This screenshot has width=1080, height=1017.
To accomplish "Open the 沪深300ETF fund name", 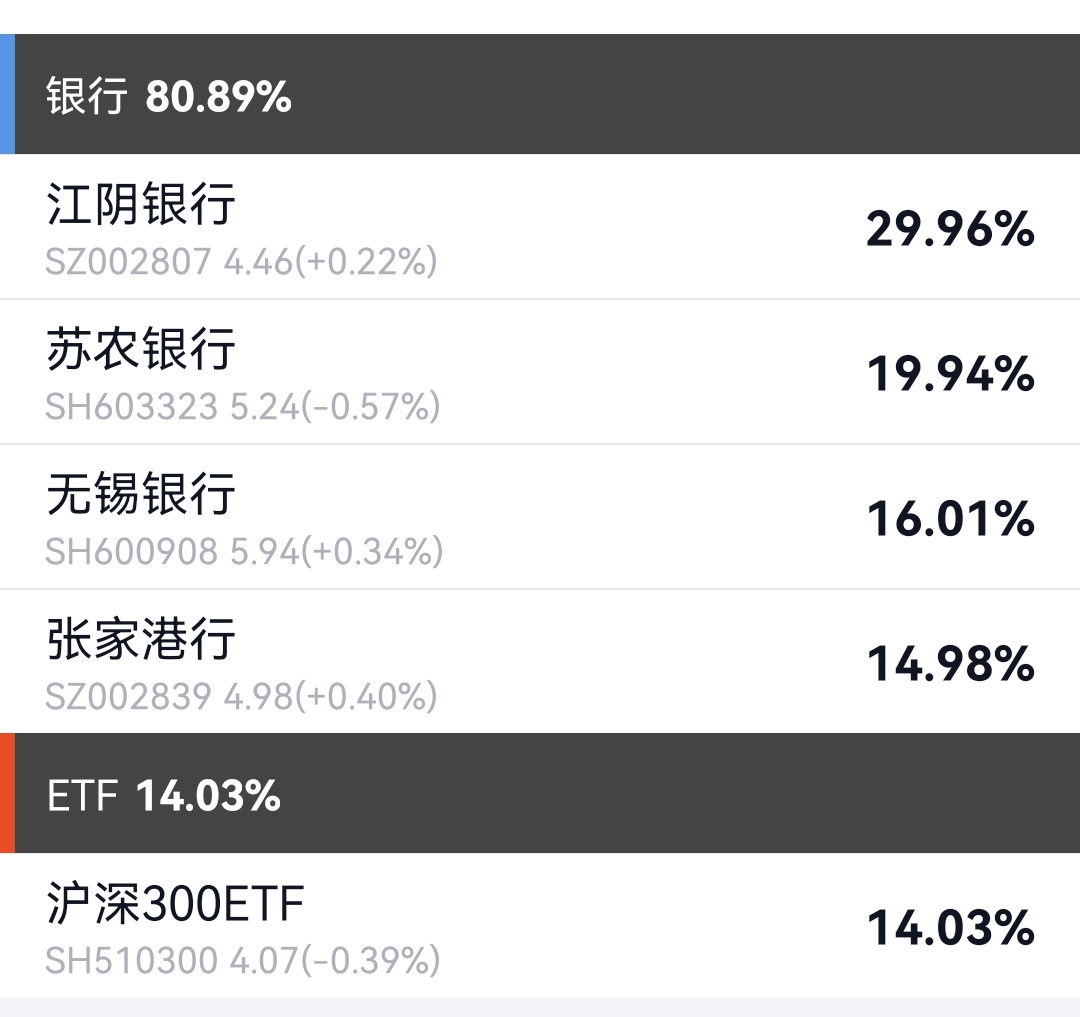I will click(175, 905).
